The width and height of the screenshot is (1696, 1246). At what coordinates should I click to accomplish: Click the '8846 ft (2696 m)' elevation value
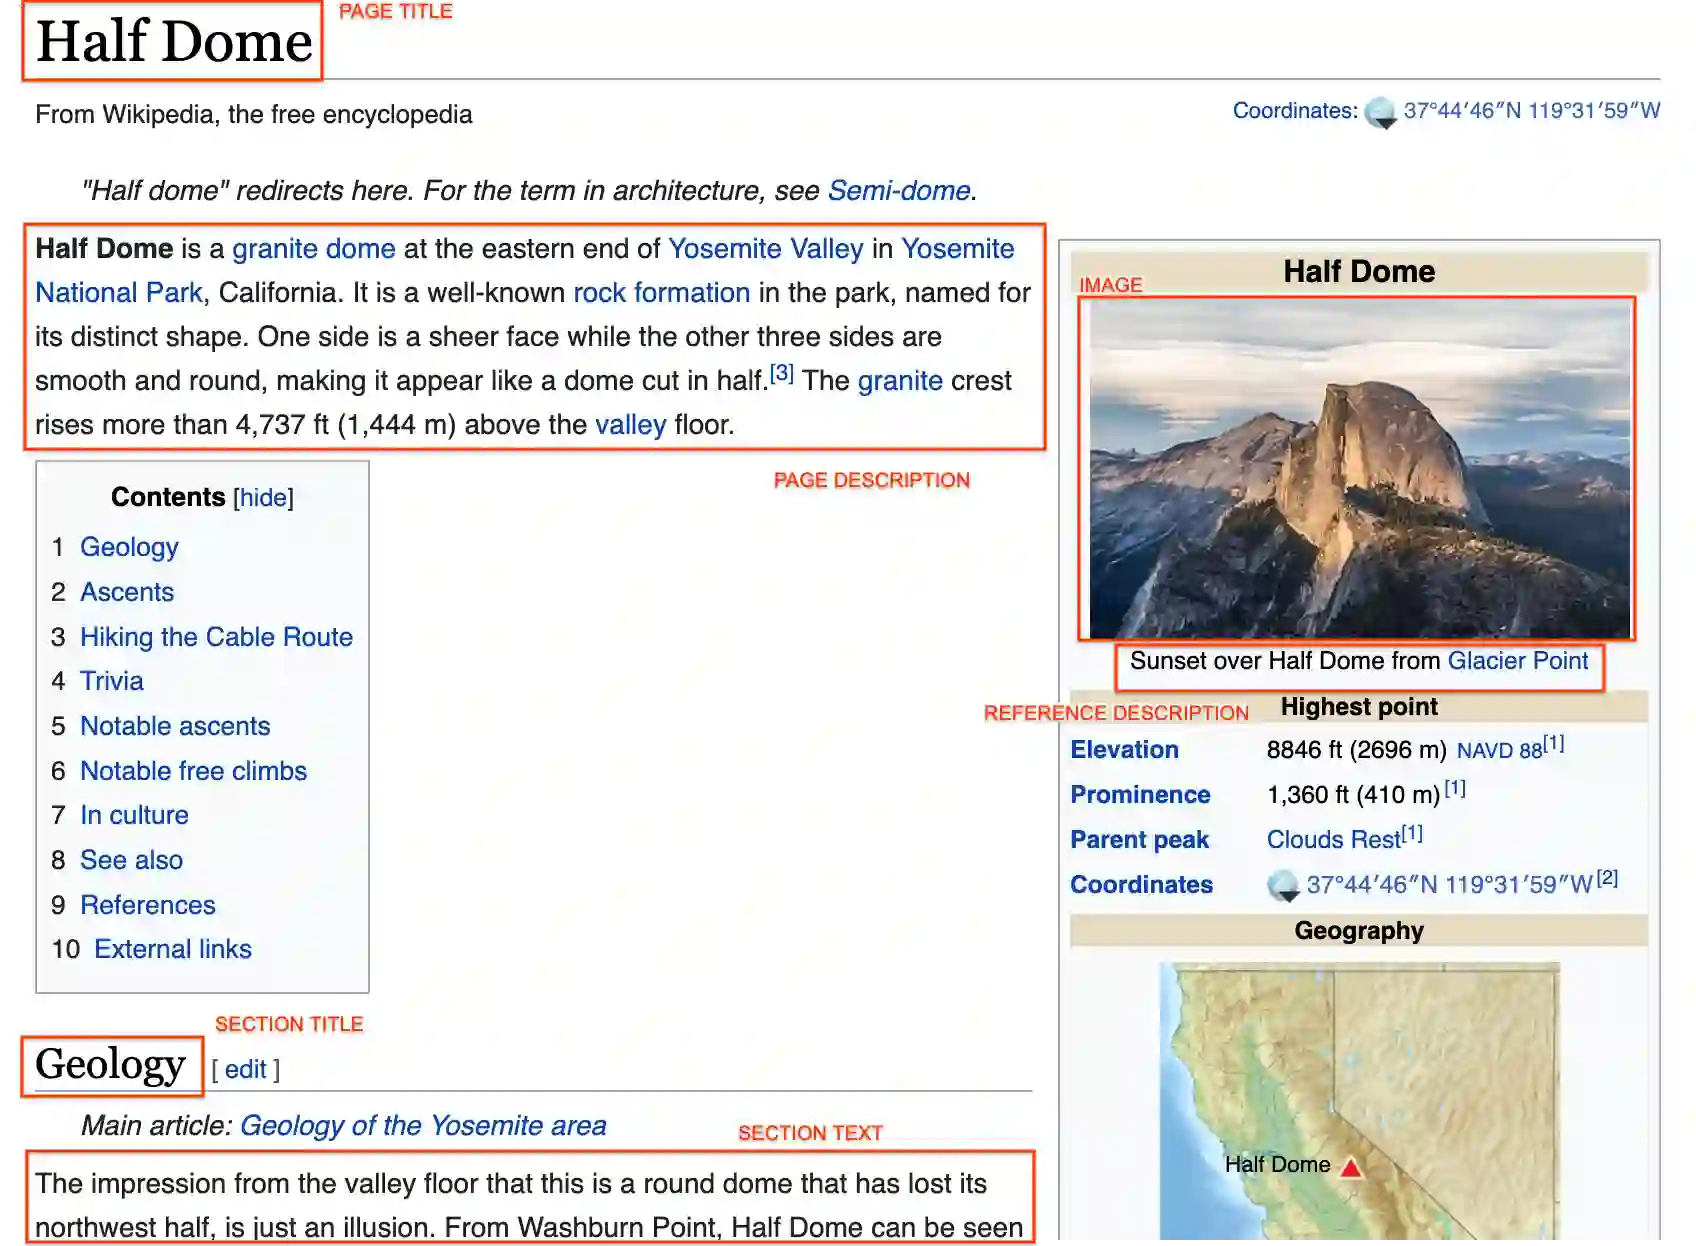[1356, 750]
